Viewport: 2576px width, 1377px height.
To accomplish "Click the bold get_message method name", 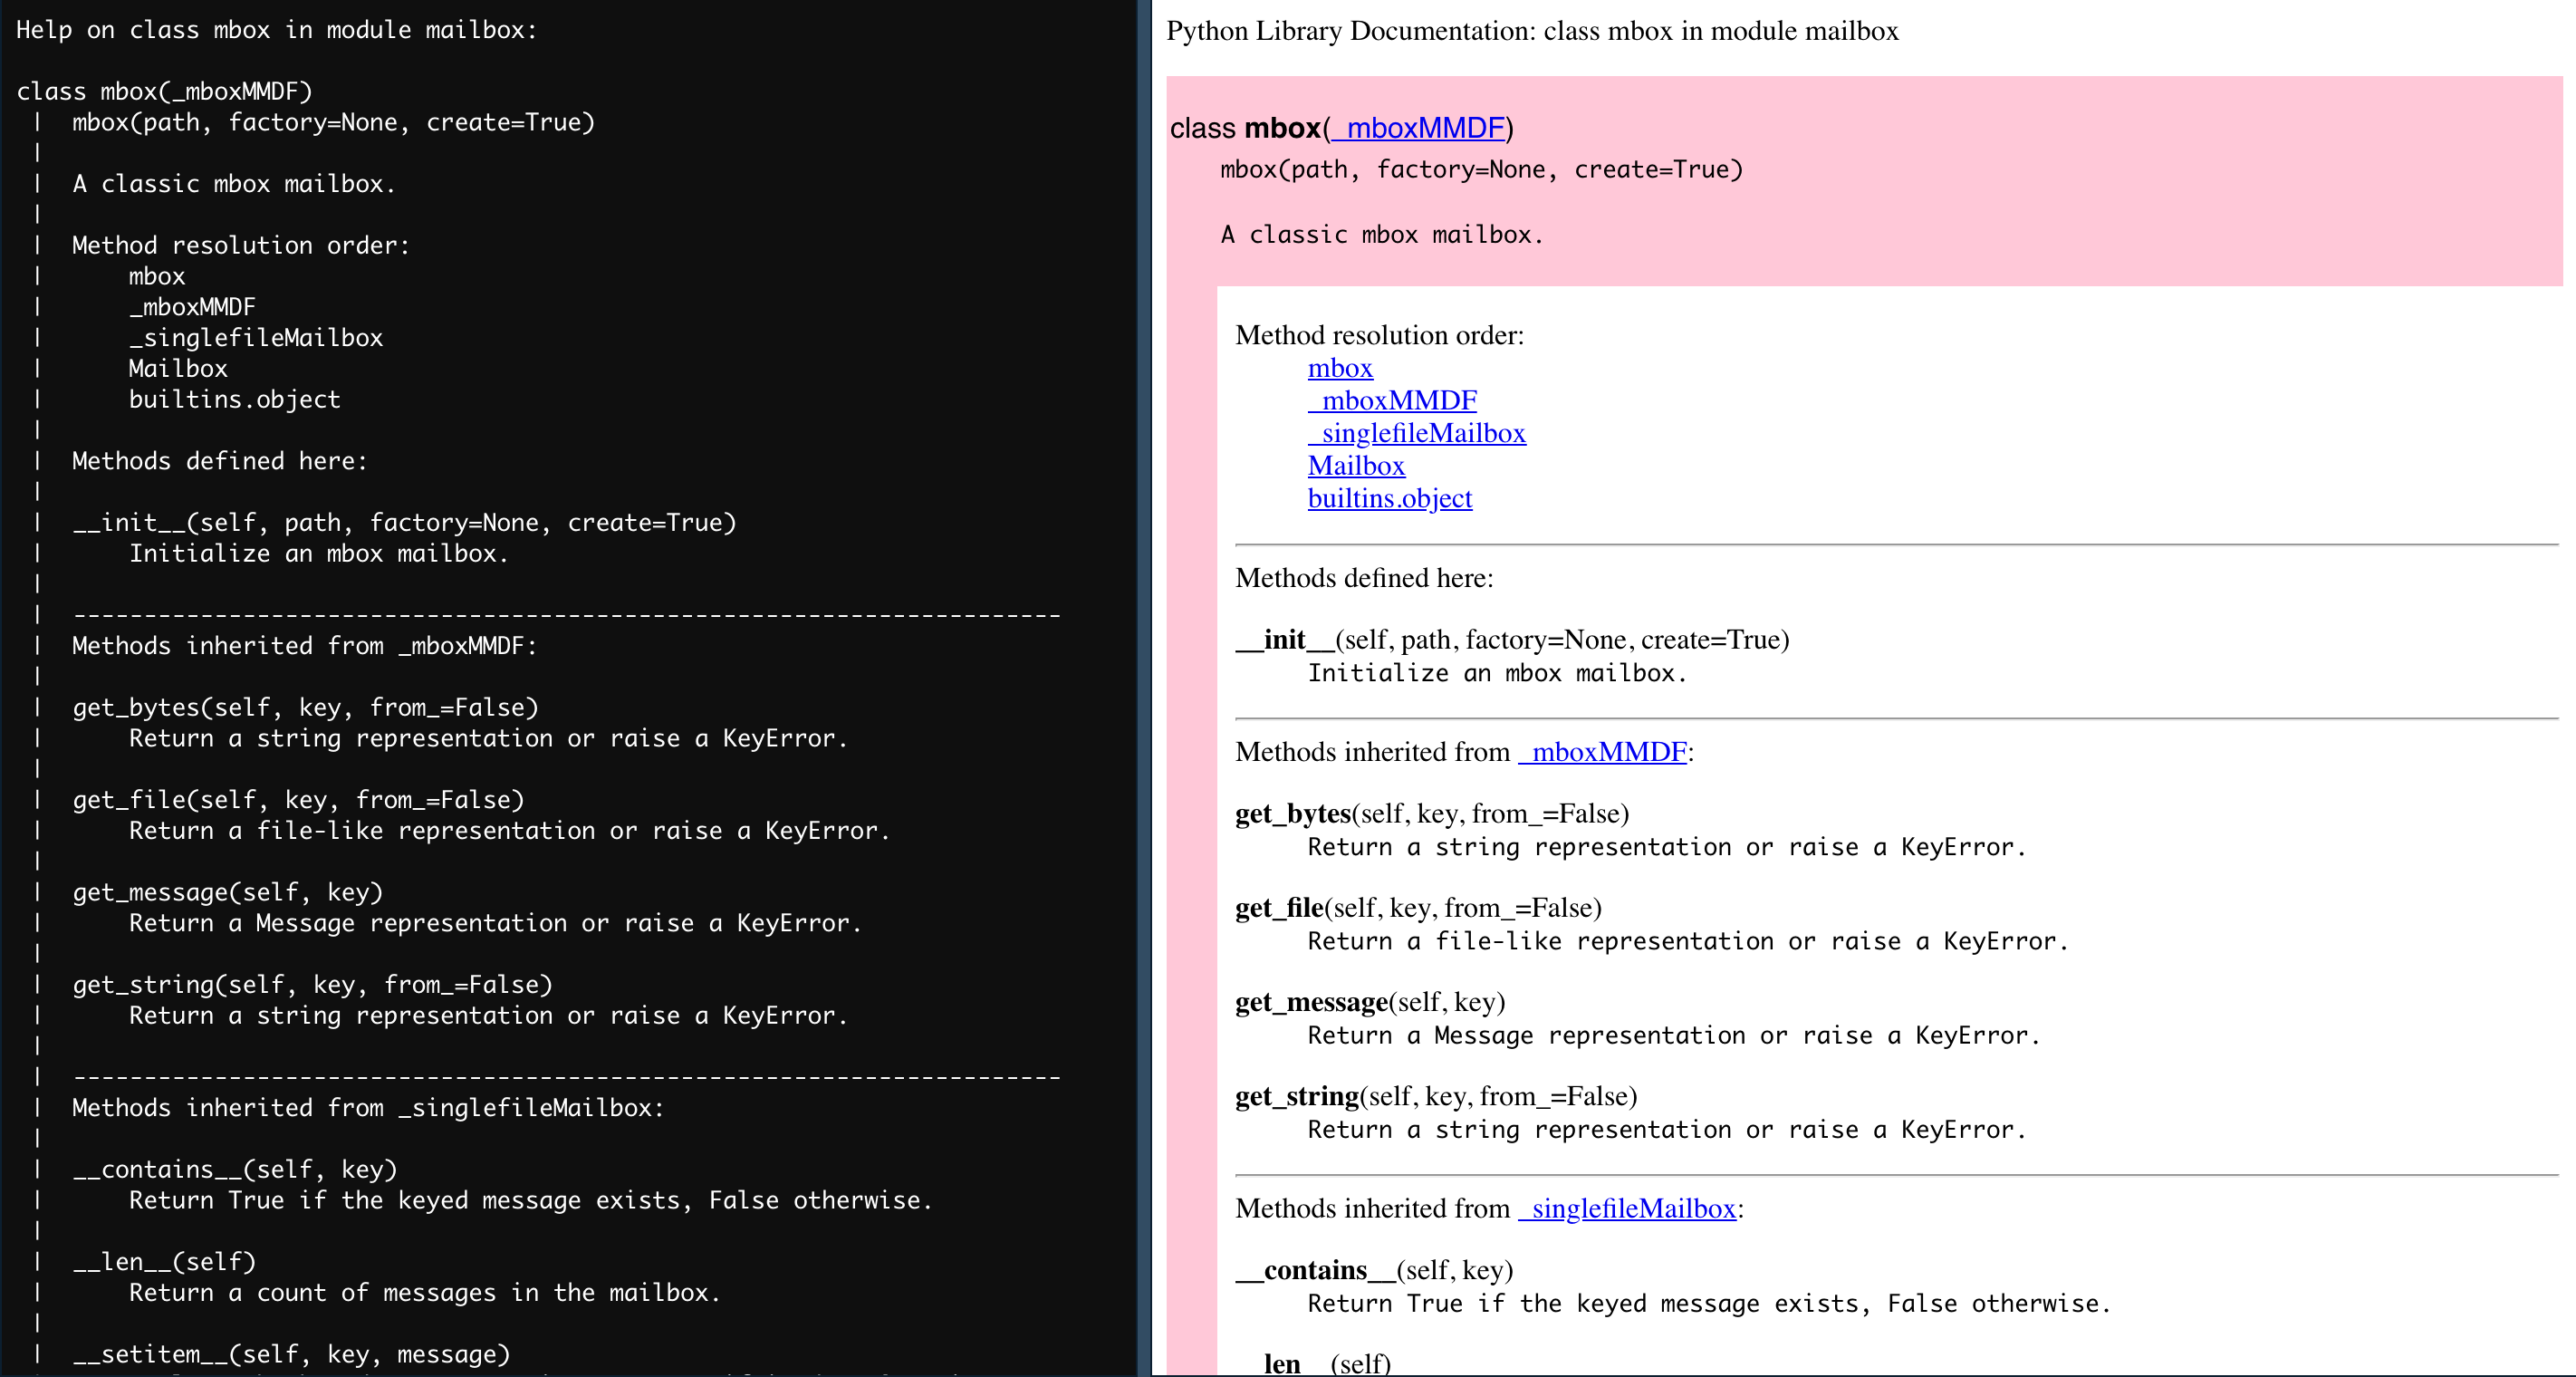I will tap(1312, 1002).
